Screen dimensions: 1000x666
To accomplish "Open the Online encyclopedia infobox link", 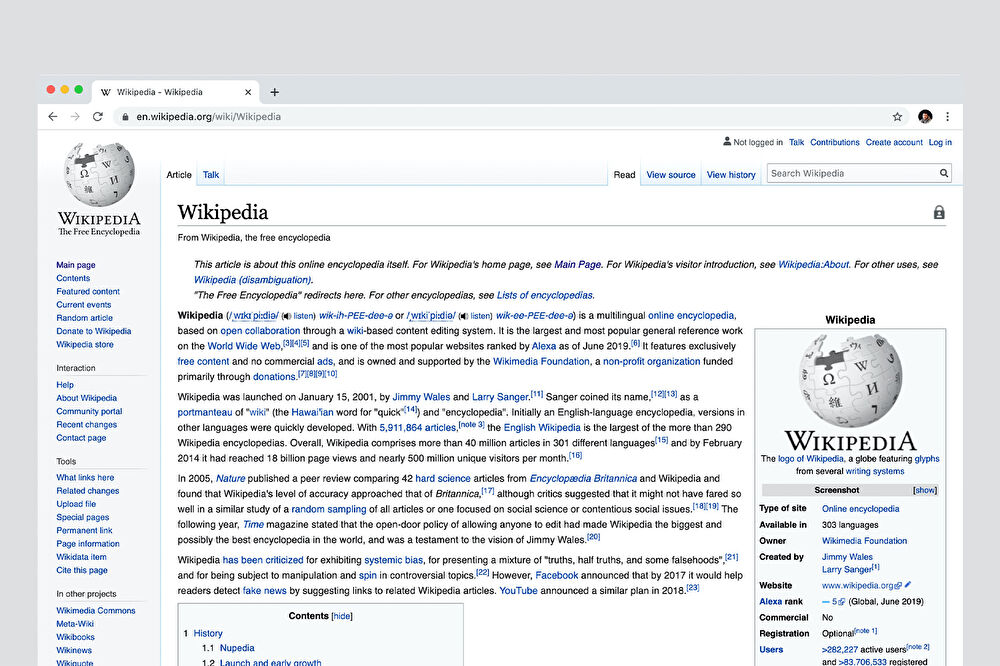I will click(x=860, y=509).
